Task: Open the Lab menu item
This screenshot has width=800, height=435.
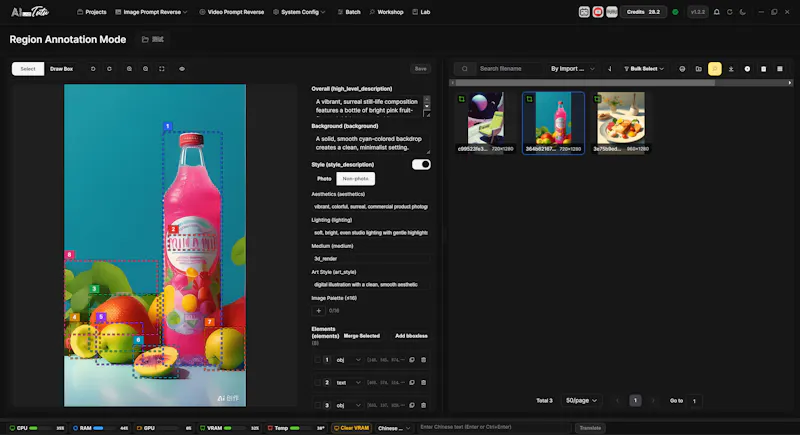Action: pyautogui.click(x=421, y=12)
